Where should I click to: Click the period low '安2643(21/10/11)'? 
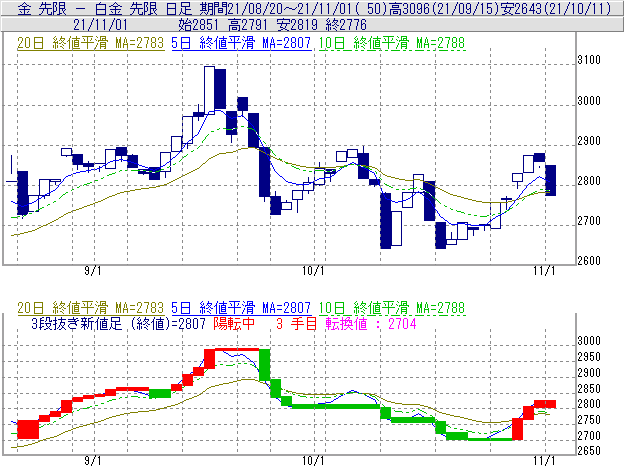coord(555,8)
